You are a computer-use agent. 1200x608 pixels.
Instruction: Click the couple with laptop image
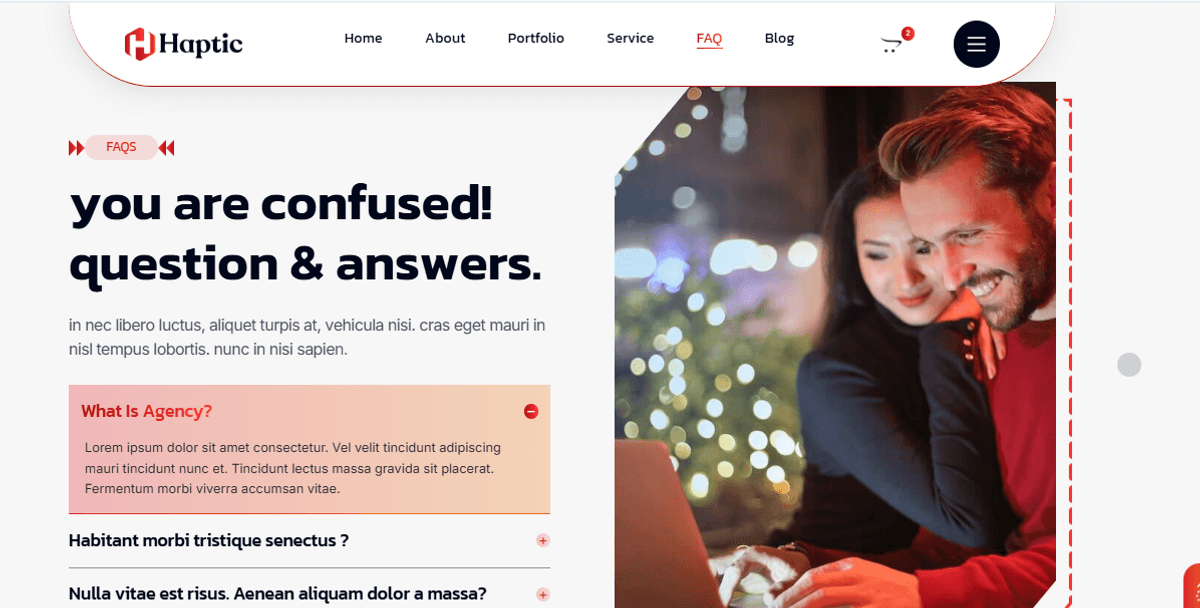tap(835, 345)
